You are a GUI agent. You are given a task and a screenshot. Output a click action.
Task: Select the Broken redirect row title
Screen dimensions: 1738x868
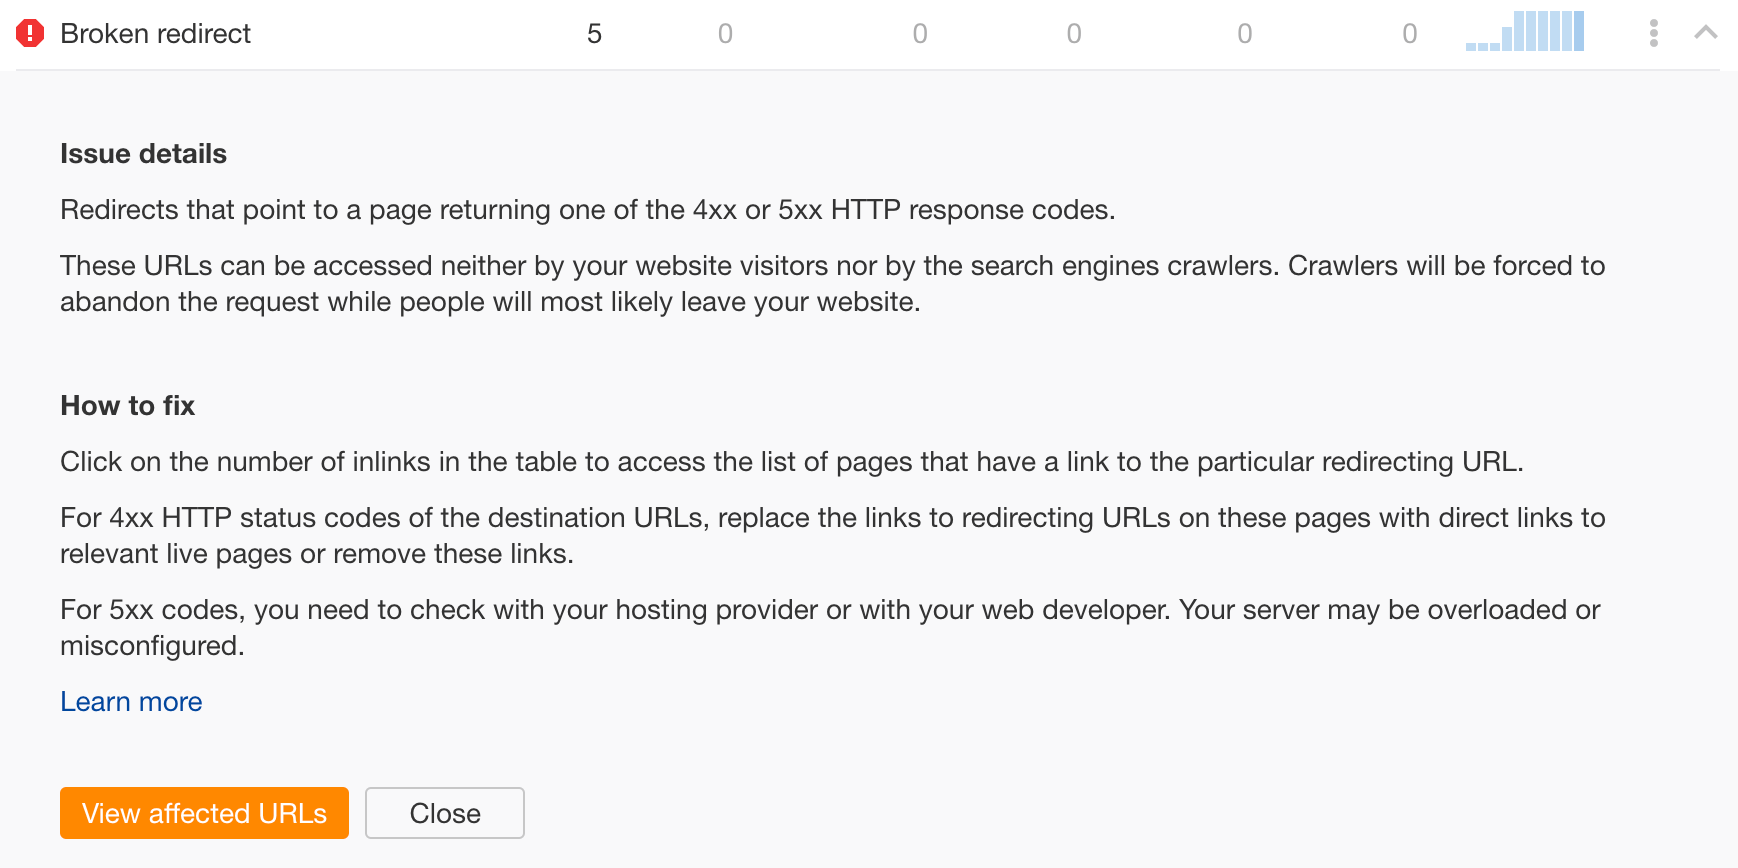point(156,33)
